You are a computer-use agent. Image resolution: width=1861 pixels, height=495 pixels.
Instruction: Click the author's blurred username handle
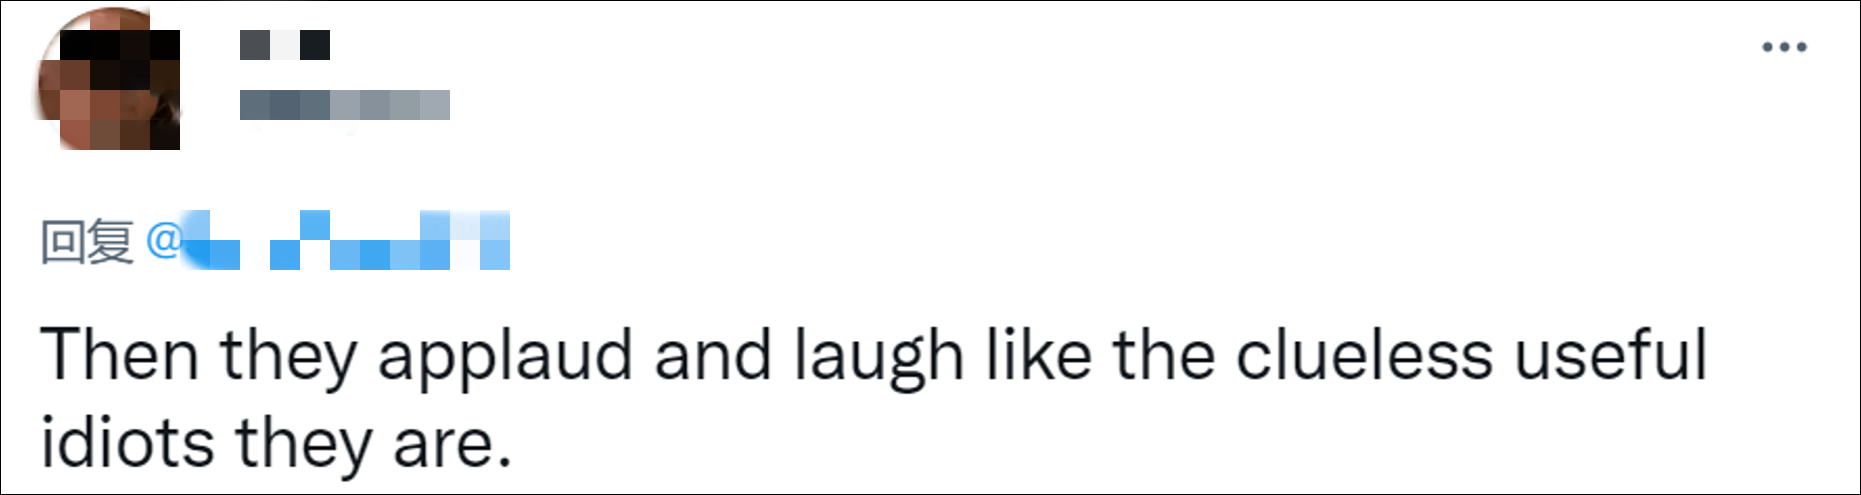pos(344,104)
